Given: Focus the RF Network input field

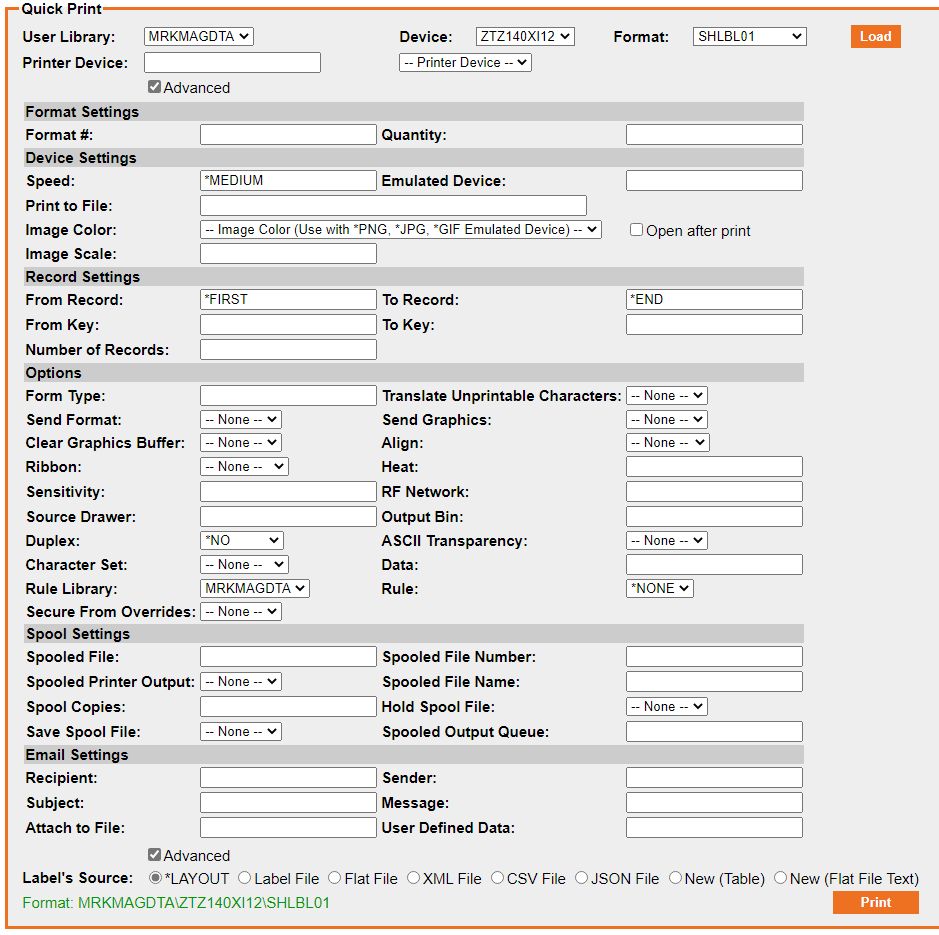Looking at the screenshot, I should tap(714, 492).
